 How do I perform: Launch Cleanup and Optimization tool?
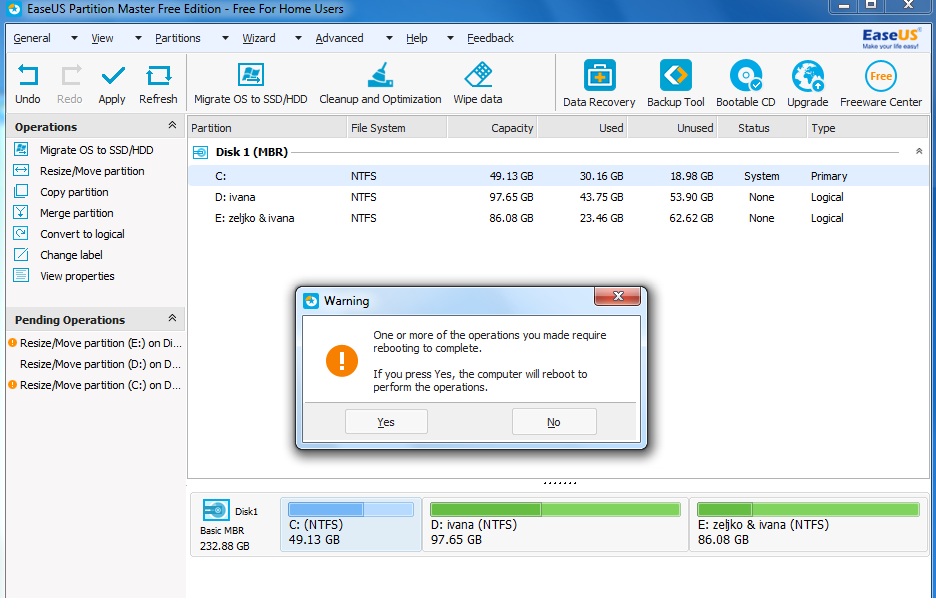point(380,76)
